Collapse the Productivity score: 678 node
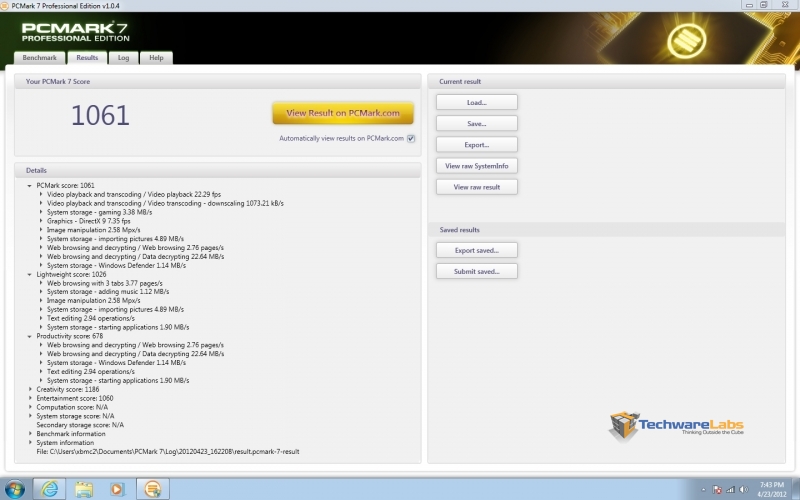 (x=30, y=336)
